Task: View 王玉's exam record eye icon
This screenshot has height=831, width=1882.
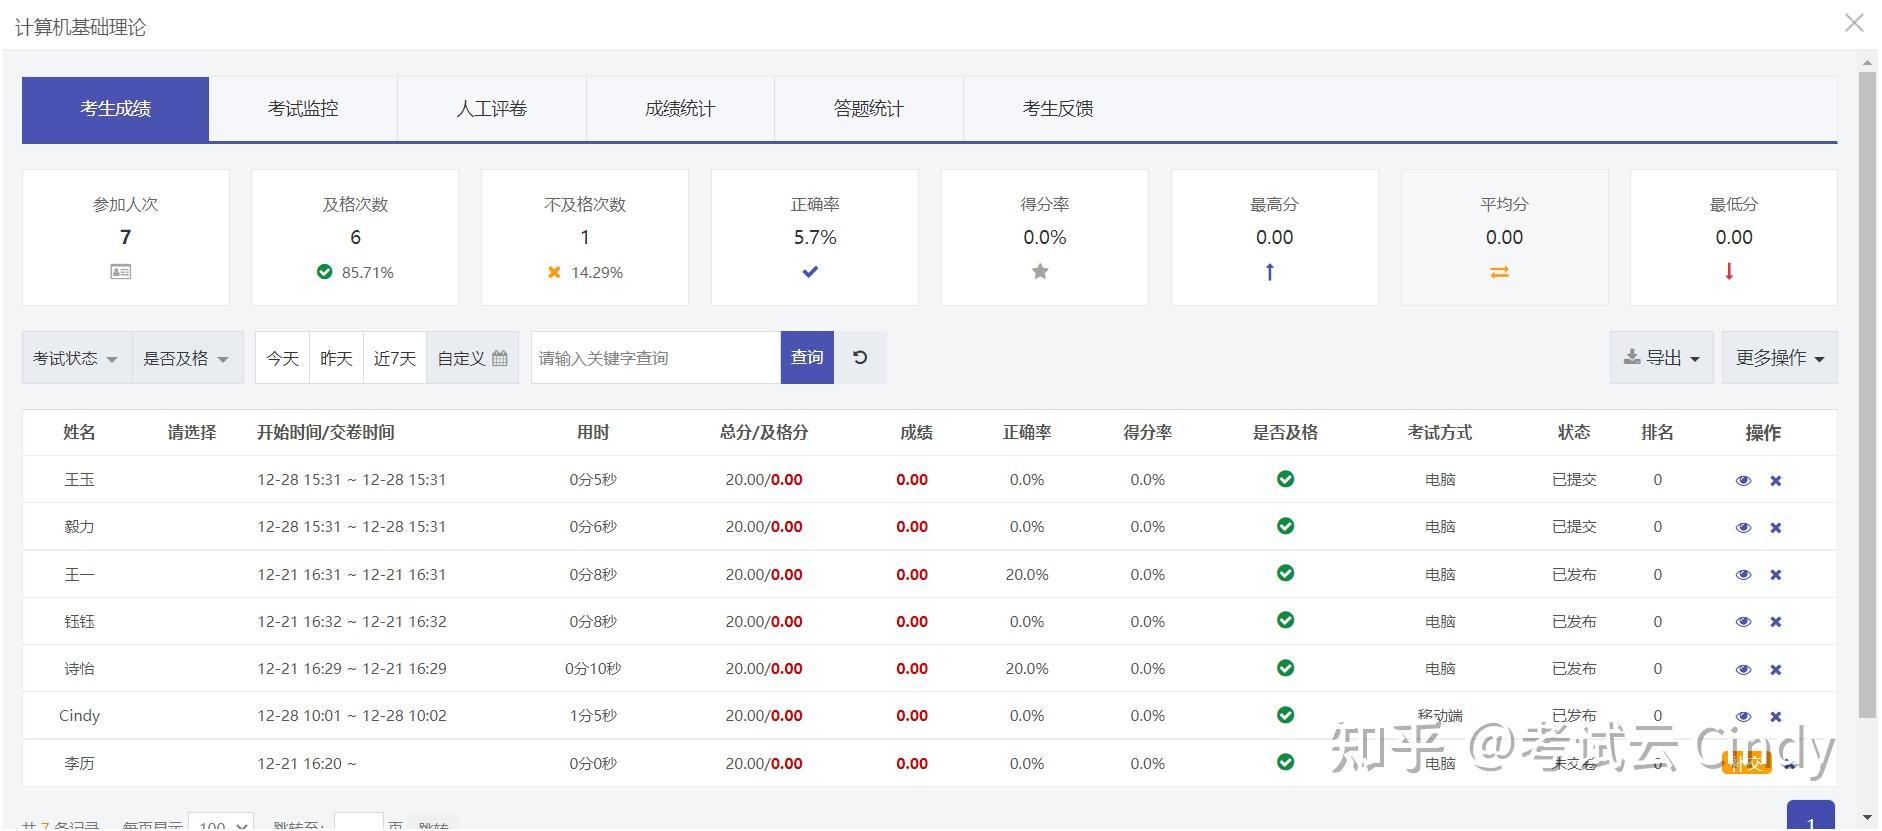Action: (1743, 481)
